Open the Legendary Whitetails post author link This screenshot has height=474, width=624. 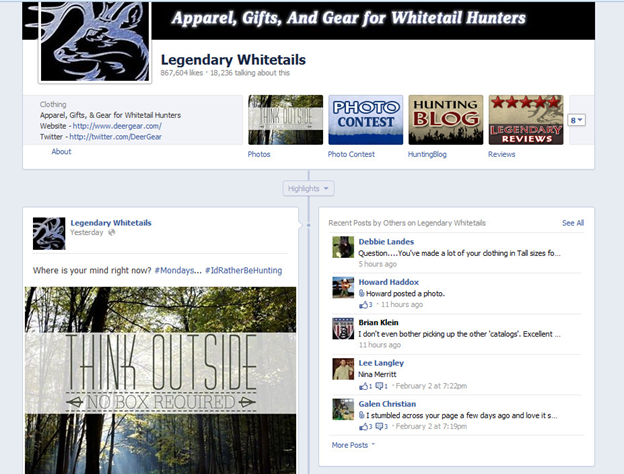(x=111, y=223)
